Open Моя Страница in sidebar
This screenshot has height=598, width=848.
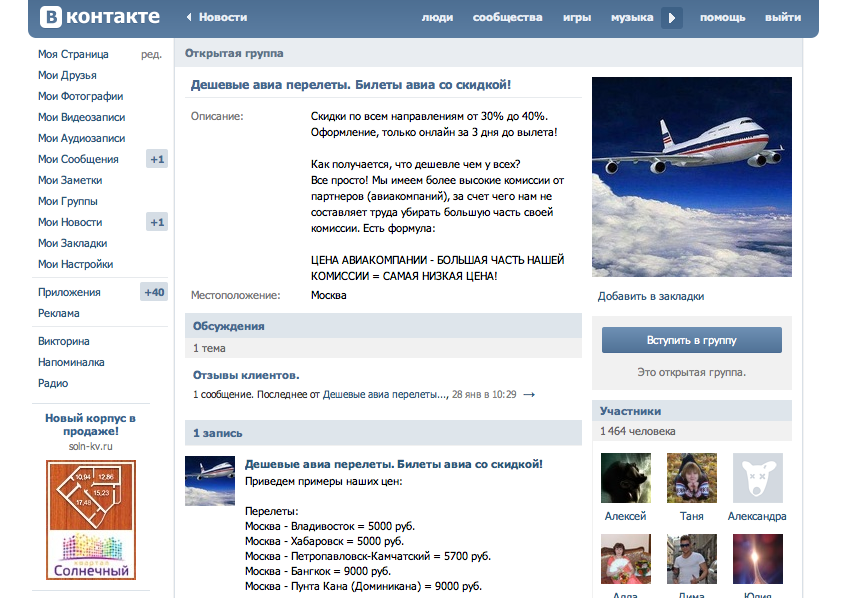(73, 54)
